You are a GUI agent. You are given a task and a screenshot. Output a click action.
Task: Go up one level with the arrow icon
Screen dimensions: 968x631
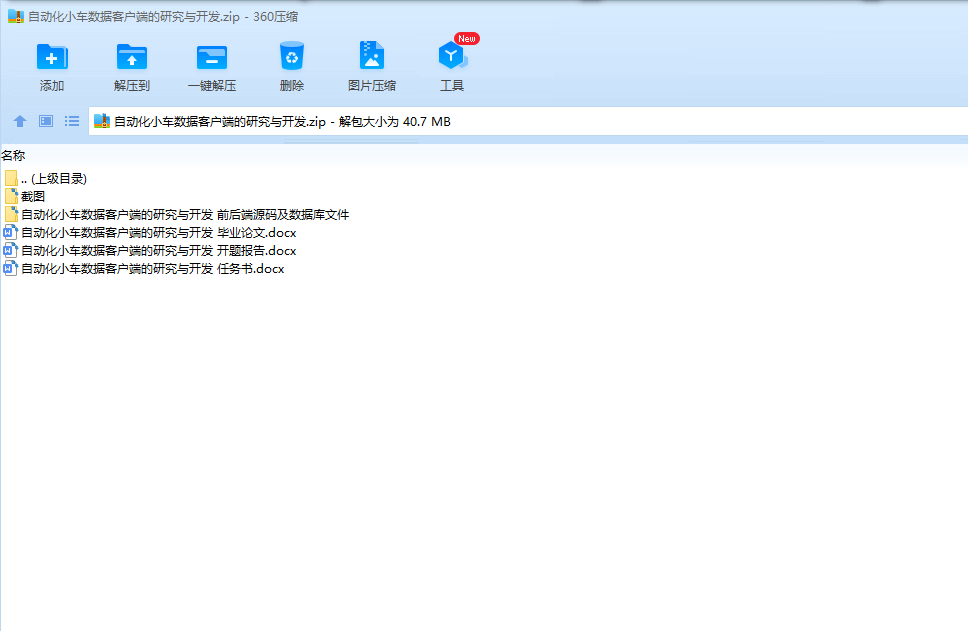point(20,121)
